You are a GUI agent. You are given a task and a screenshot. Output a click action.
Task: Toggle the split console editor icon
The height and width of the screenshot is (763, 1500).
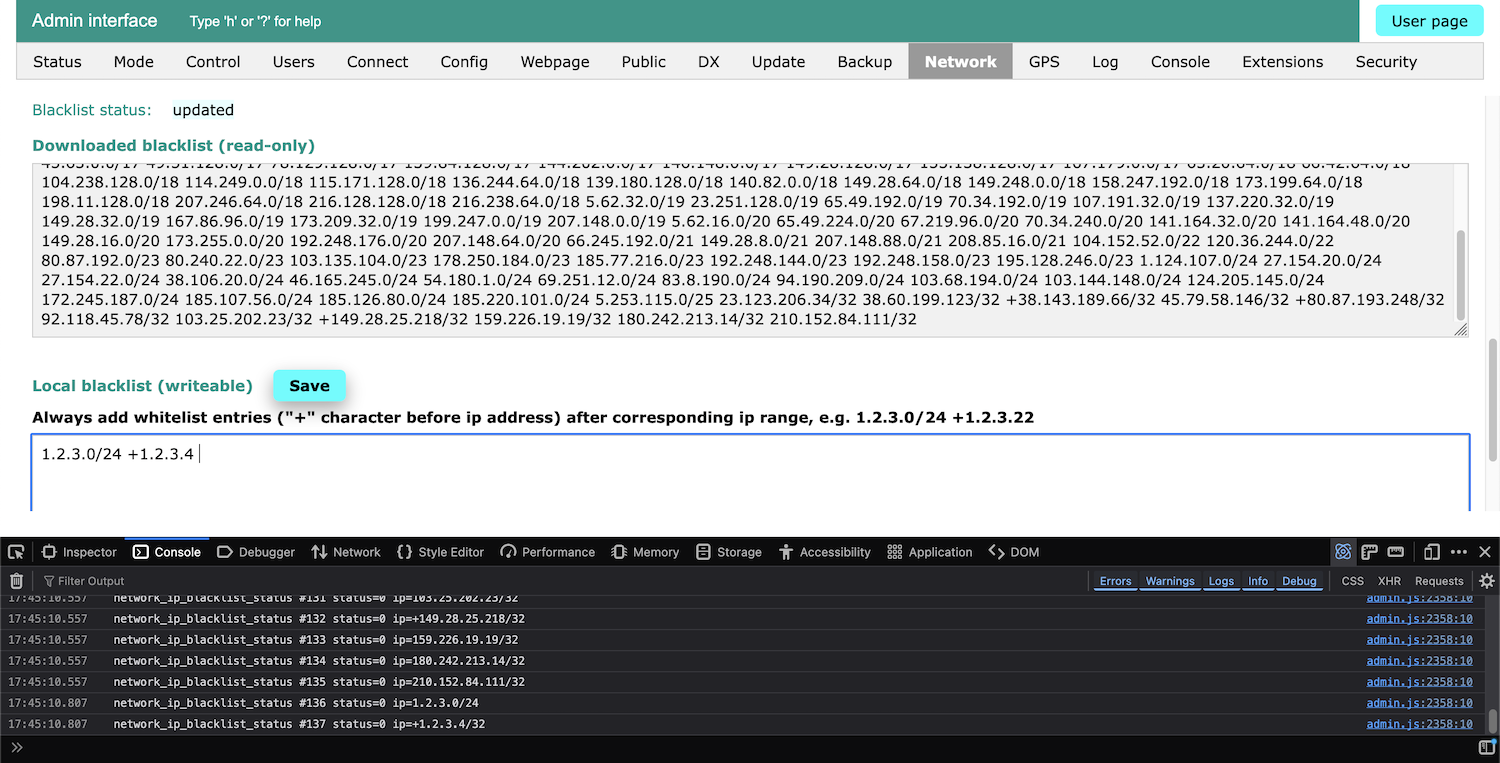coord(1486,748)
